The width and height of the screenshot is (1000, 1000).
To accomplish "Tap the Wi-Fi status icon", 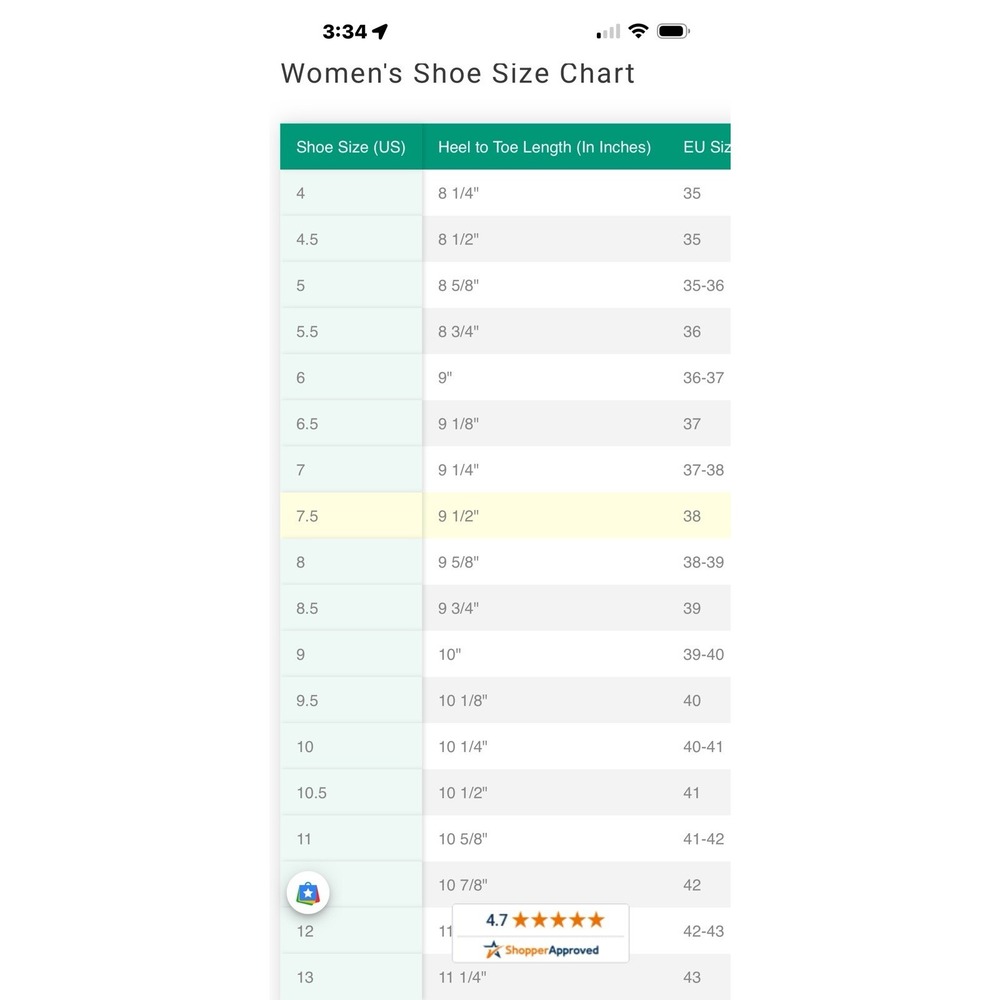I will 638,31.
